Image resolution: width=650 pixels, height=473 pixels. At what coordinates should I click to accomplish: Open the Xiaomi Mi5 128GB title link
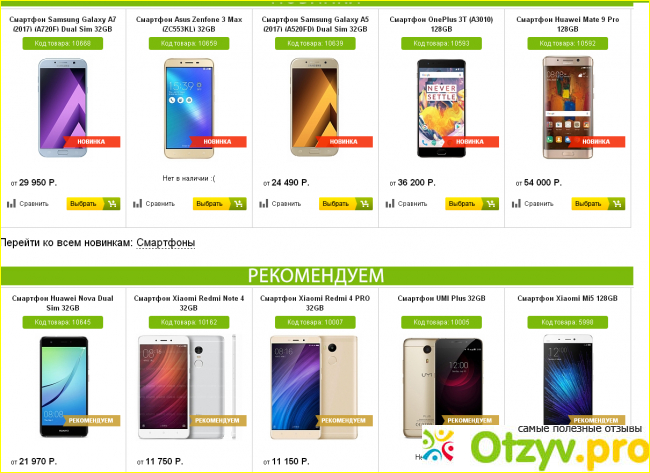(x=567, y=298)
